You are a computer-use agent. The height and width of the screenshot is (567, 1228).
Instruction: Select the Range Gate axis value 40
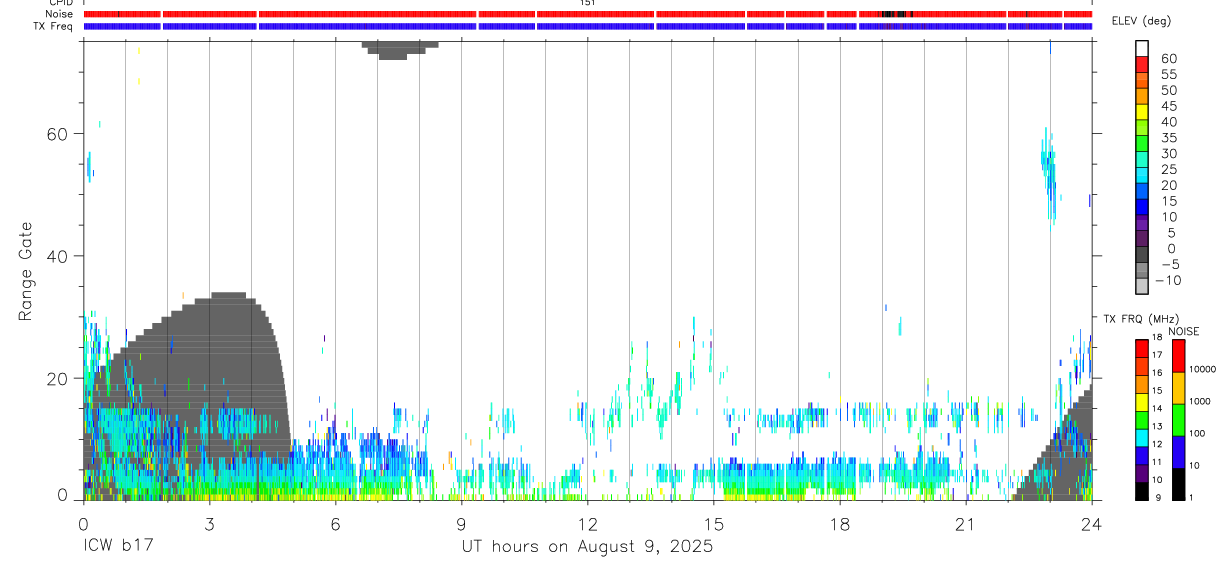[58, 256]
